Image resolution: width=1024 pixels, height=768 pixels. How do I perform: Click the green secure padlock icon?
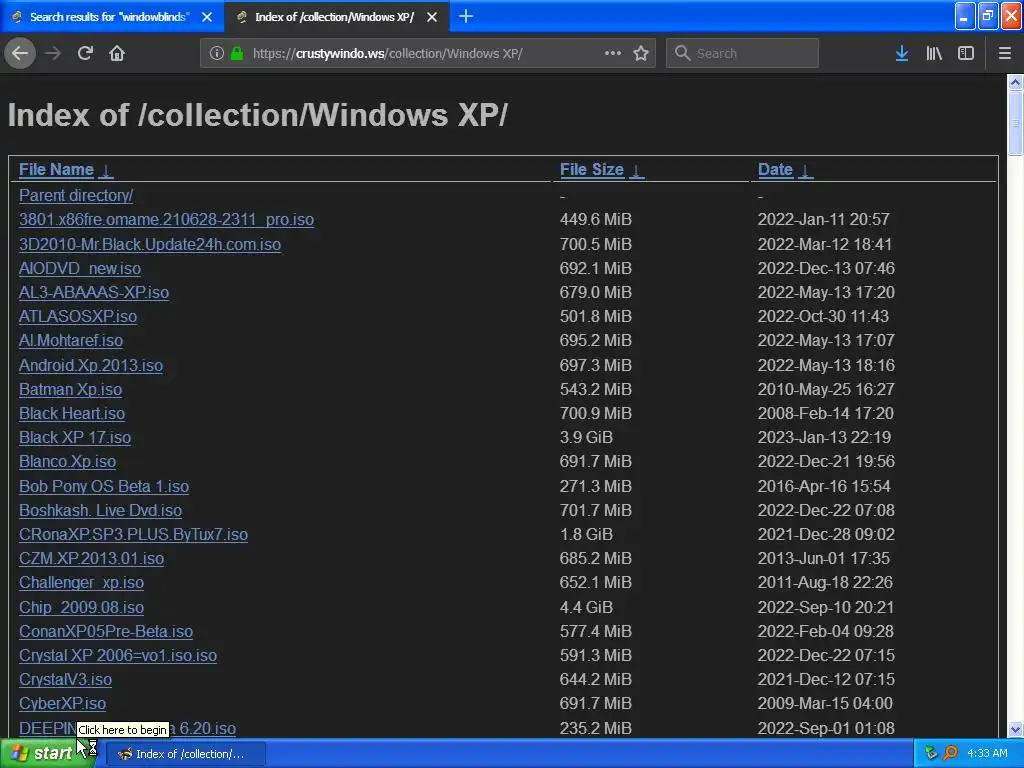237,54
